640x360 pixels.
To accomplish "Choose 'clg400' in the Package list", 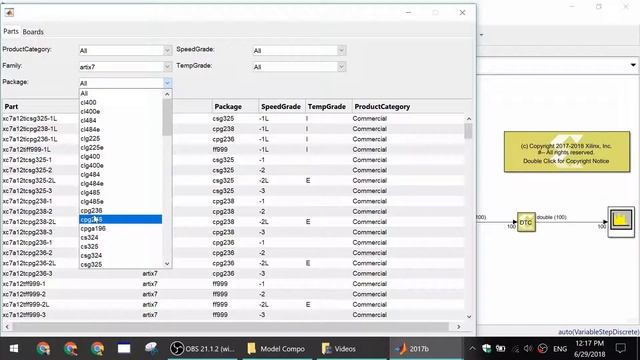I will [120, 156].
